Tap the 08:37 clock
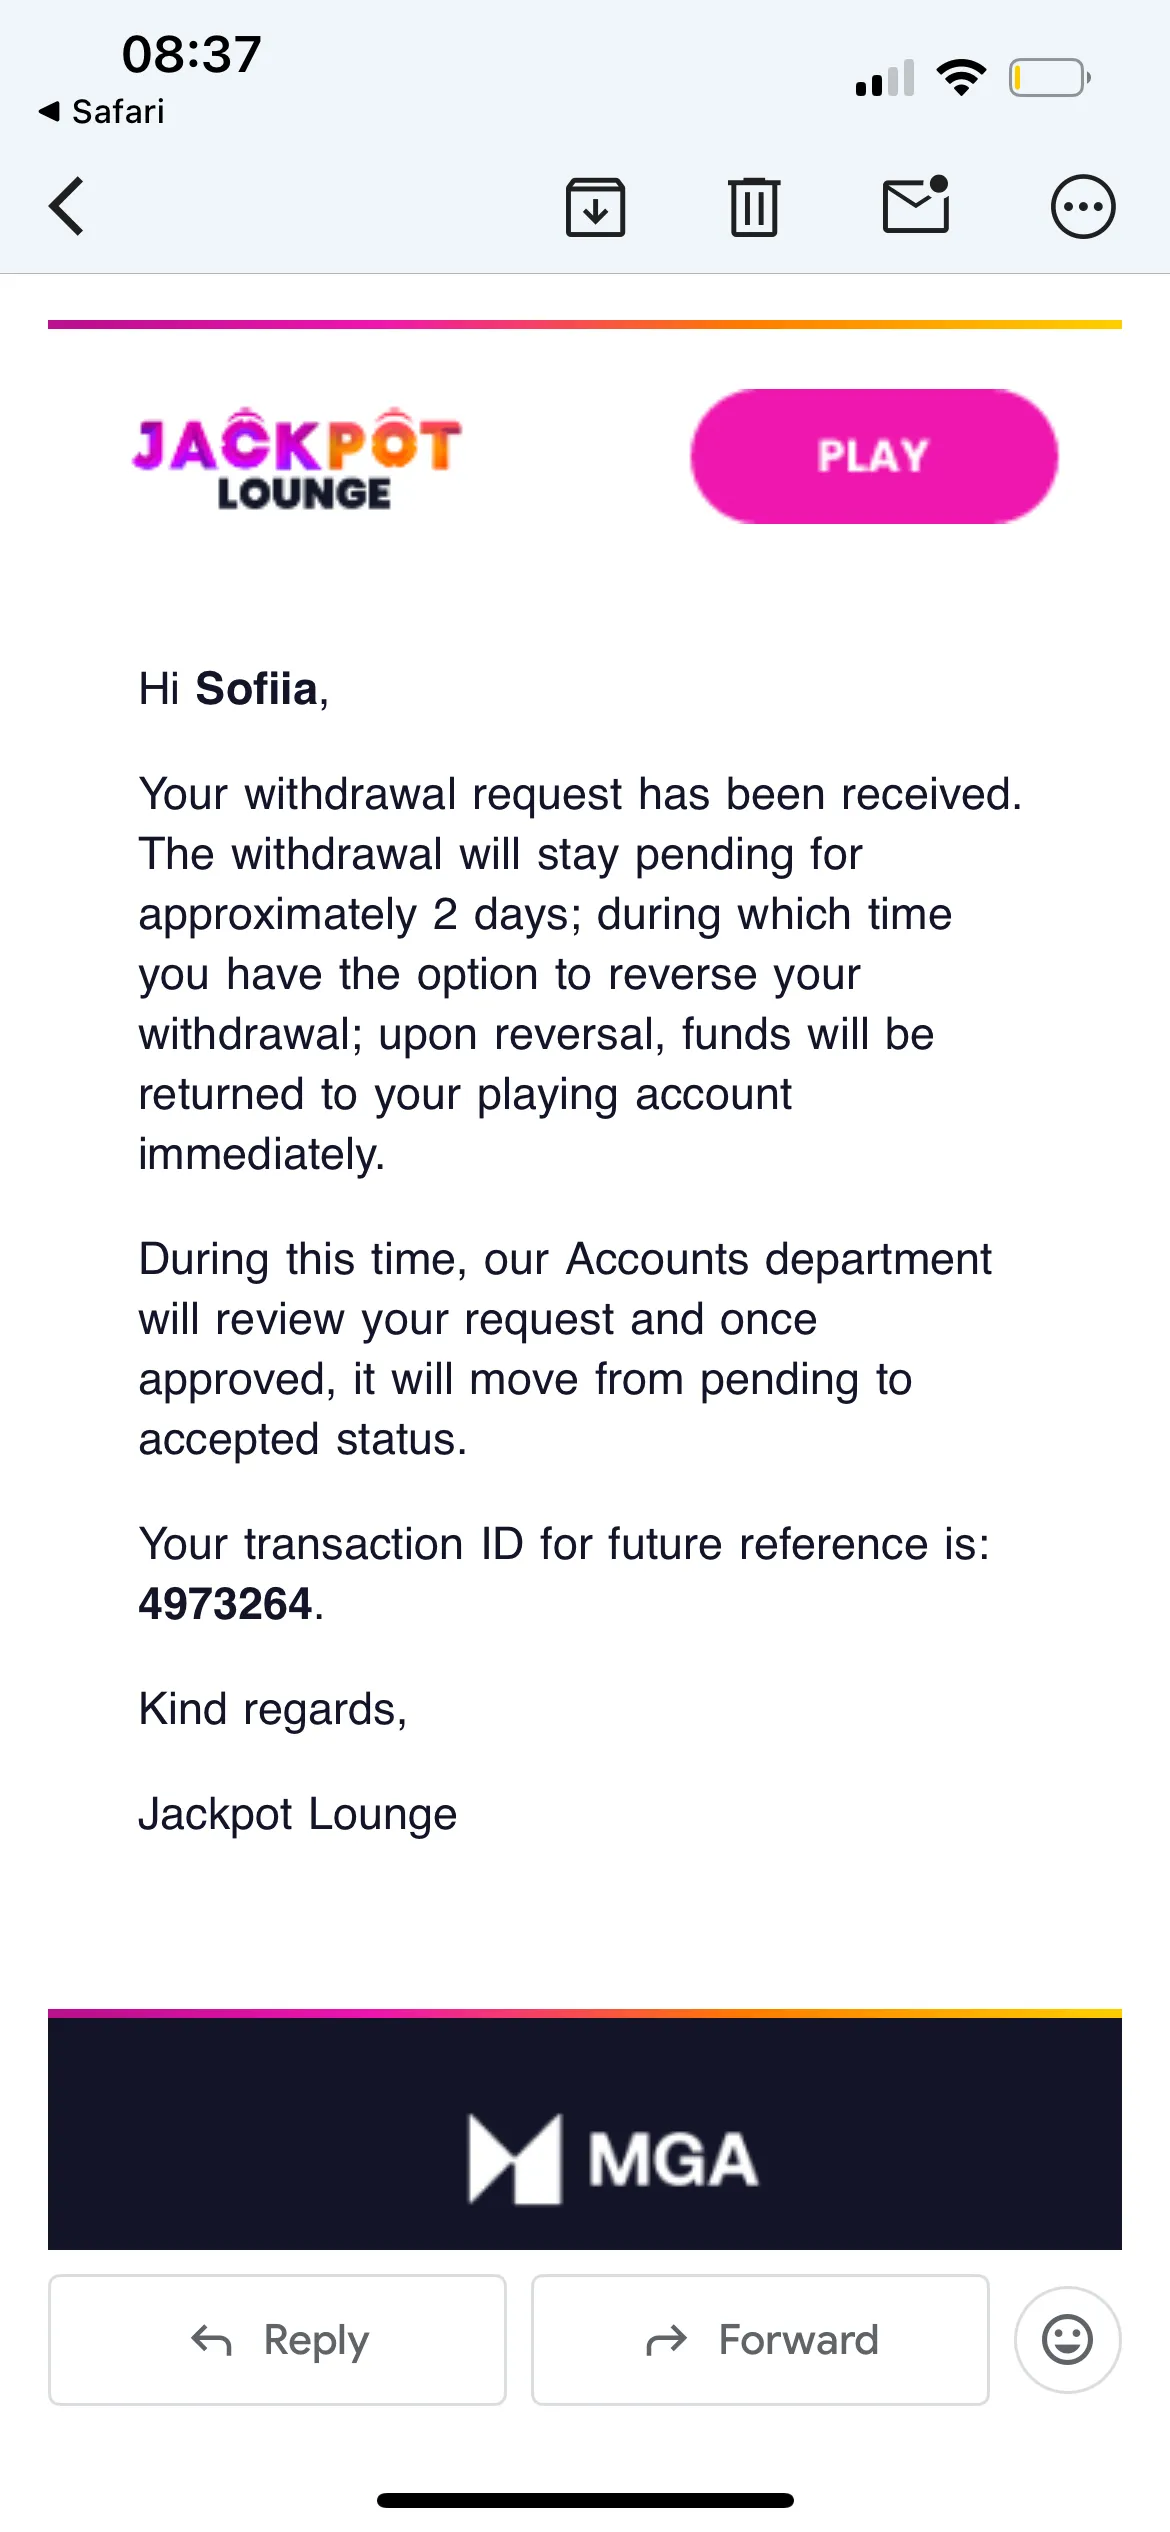The height and width of the screenshot is (2532, 1170). (x=192, y=54)
